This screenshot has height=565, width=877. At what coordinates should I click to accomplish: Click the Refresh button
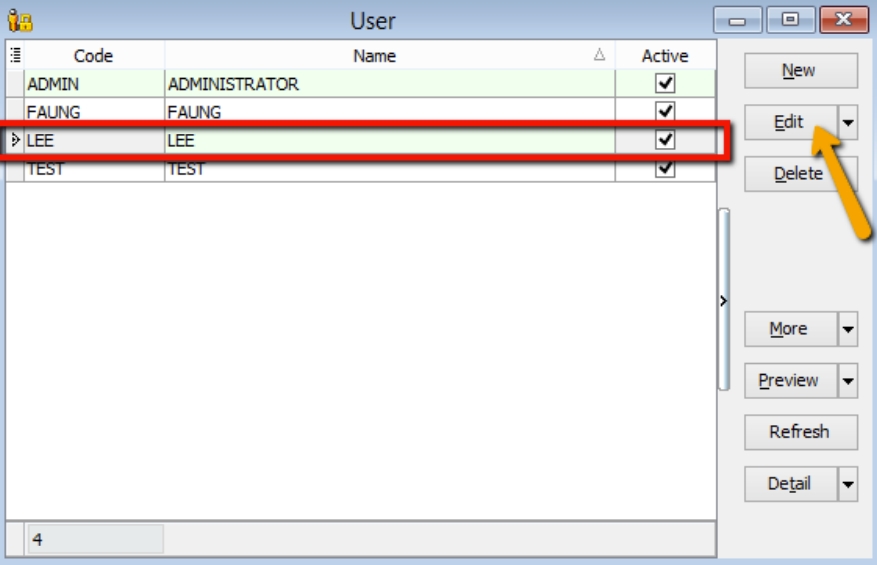801,432
